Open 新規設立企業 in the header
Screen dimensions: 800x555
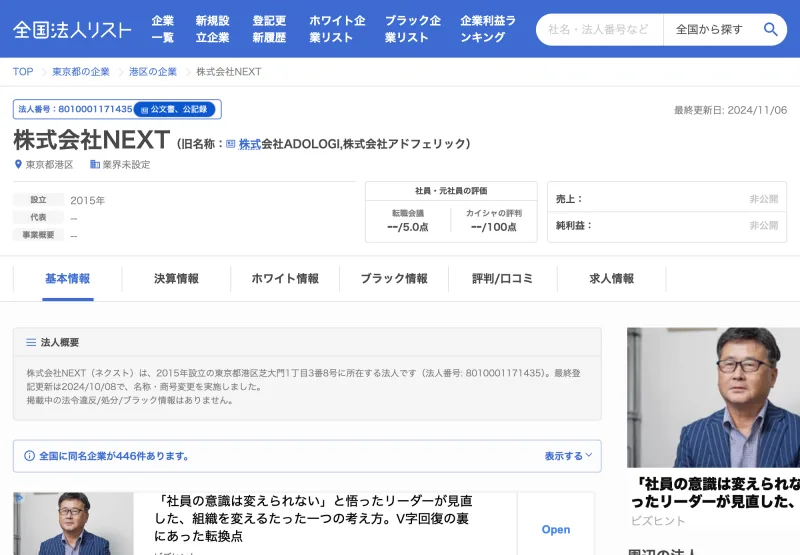point(212,29)
